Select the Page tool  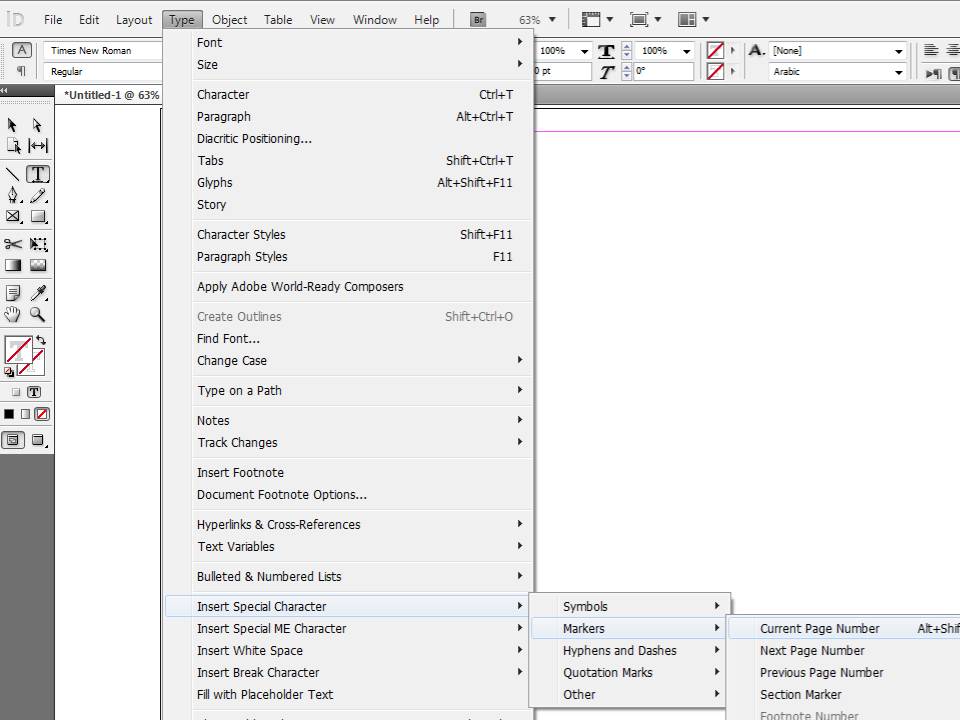click(x=13, y=146)
